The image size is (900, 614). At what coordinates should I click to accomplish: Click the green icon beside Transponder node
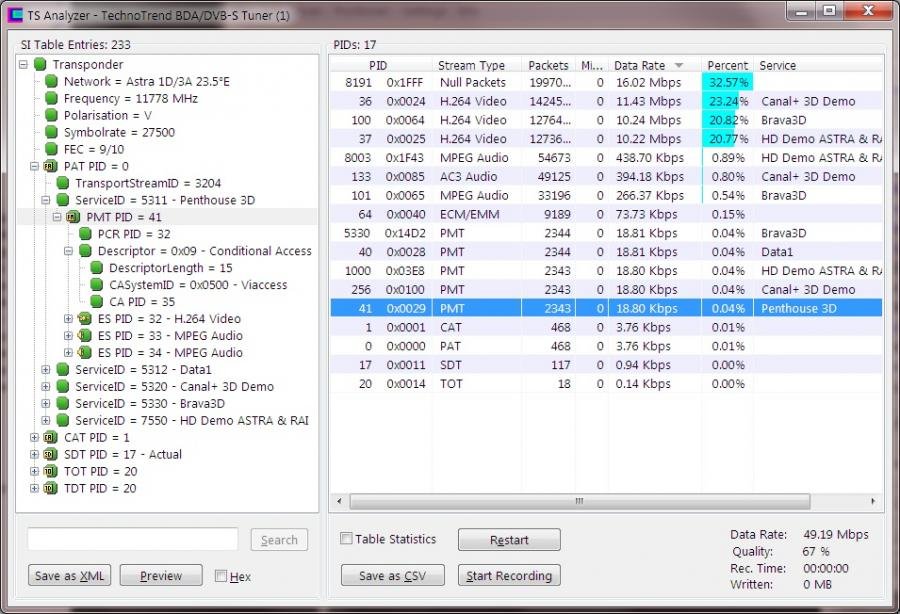click(40, 65)
